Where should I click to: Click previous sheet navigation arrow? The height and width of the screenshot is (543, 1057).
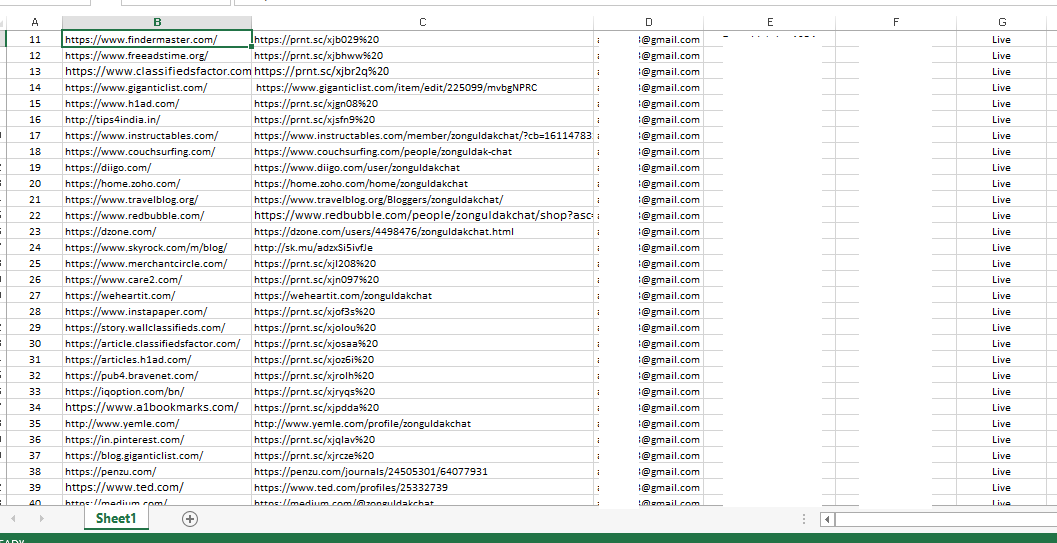coord(13,518)
